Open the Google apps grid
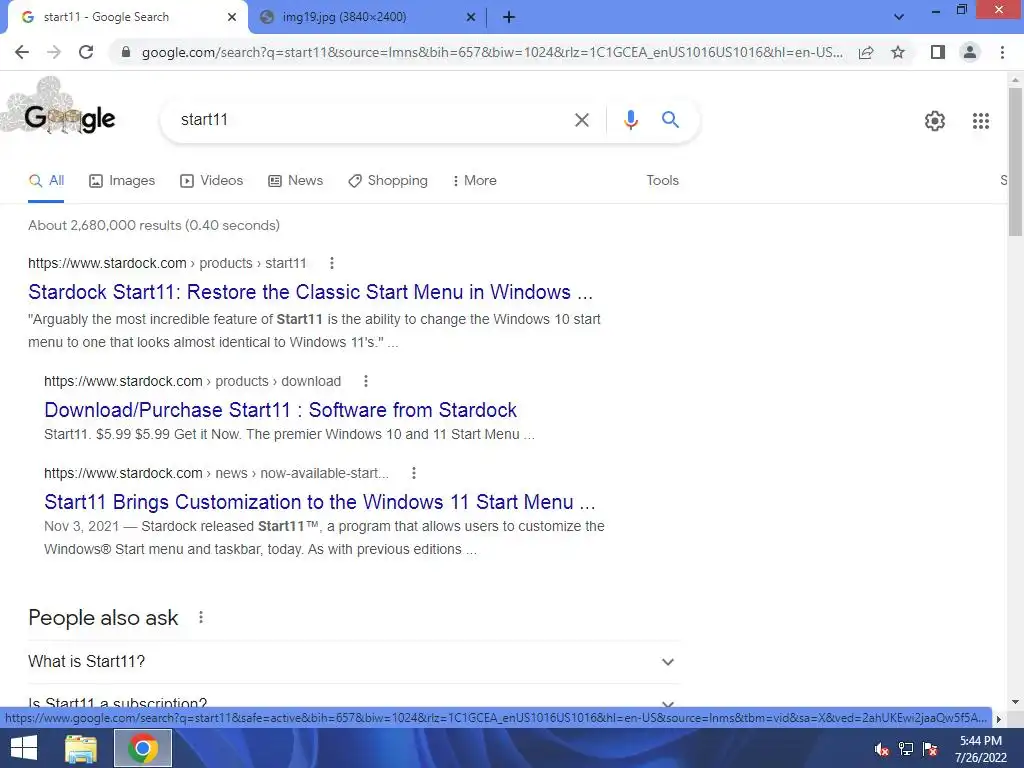 [981, 121]
